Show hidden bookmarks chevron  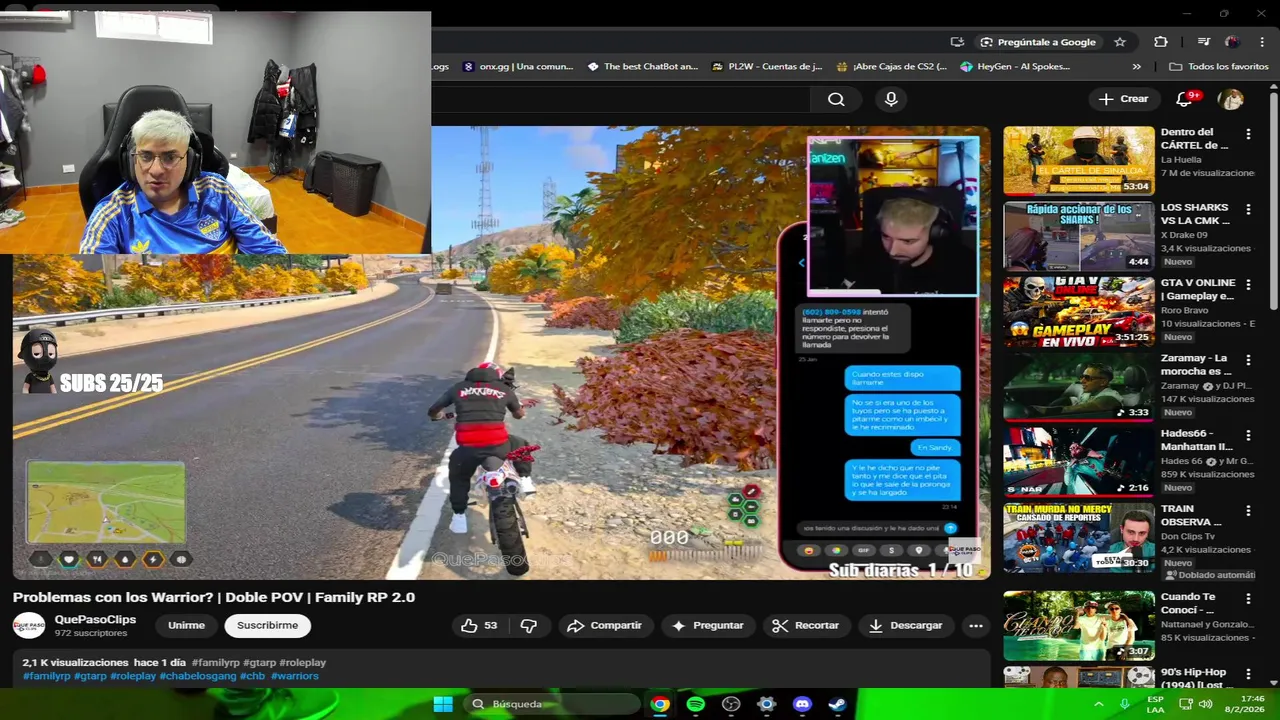click(x=1136, y=67)
